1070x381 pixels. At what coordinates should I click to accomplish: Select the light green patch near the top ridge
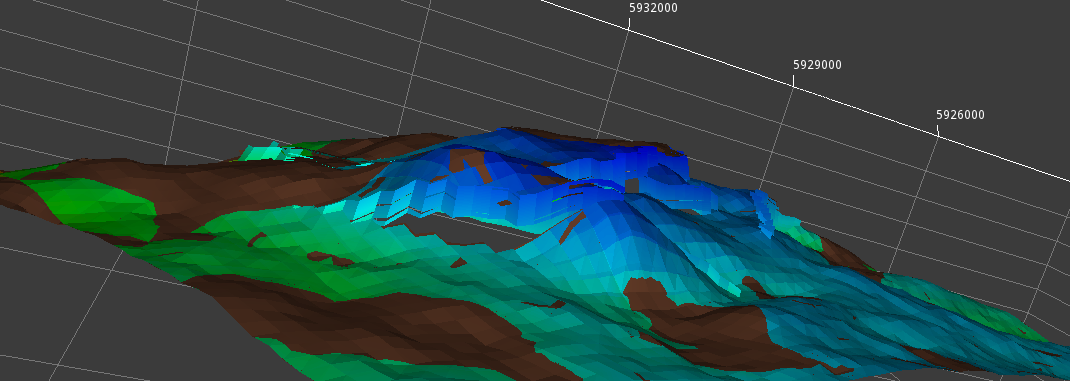[272, 152]
